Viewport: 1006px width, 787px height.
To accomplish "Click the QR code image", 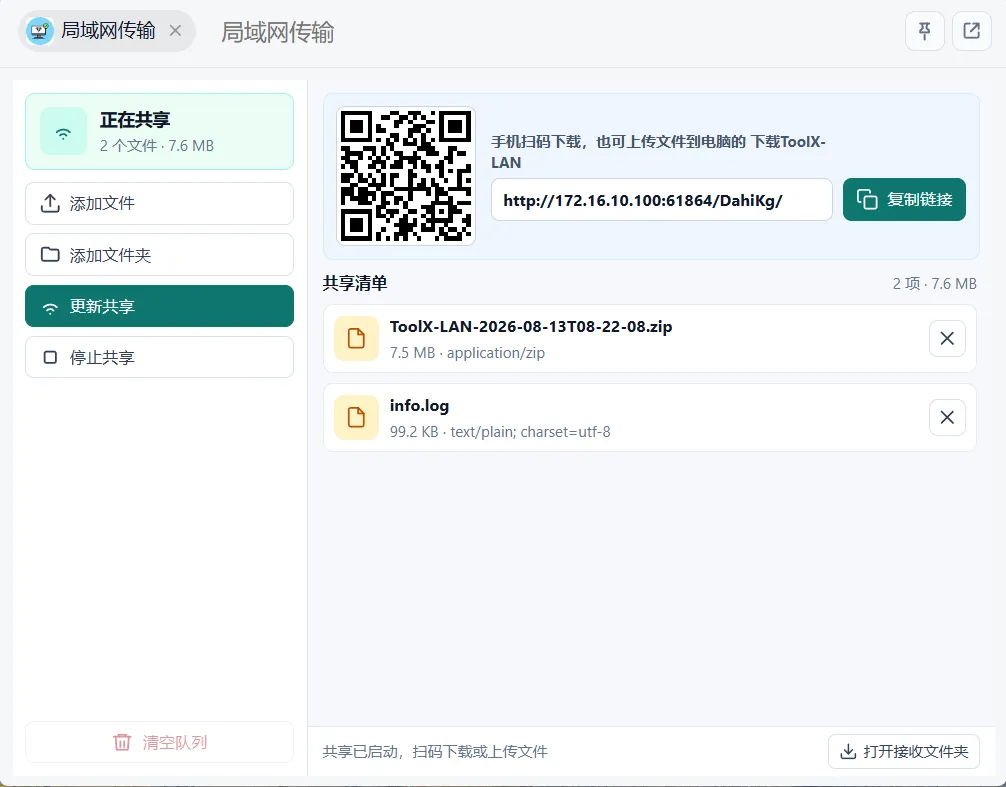I will [x=406, y=176].
